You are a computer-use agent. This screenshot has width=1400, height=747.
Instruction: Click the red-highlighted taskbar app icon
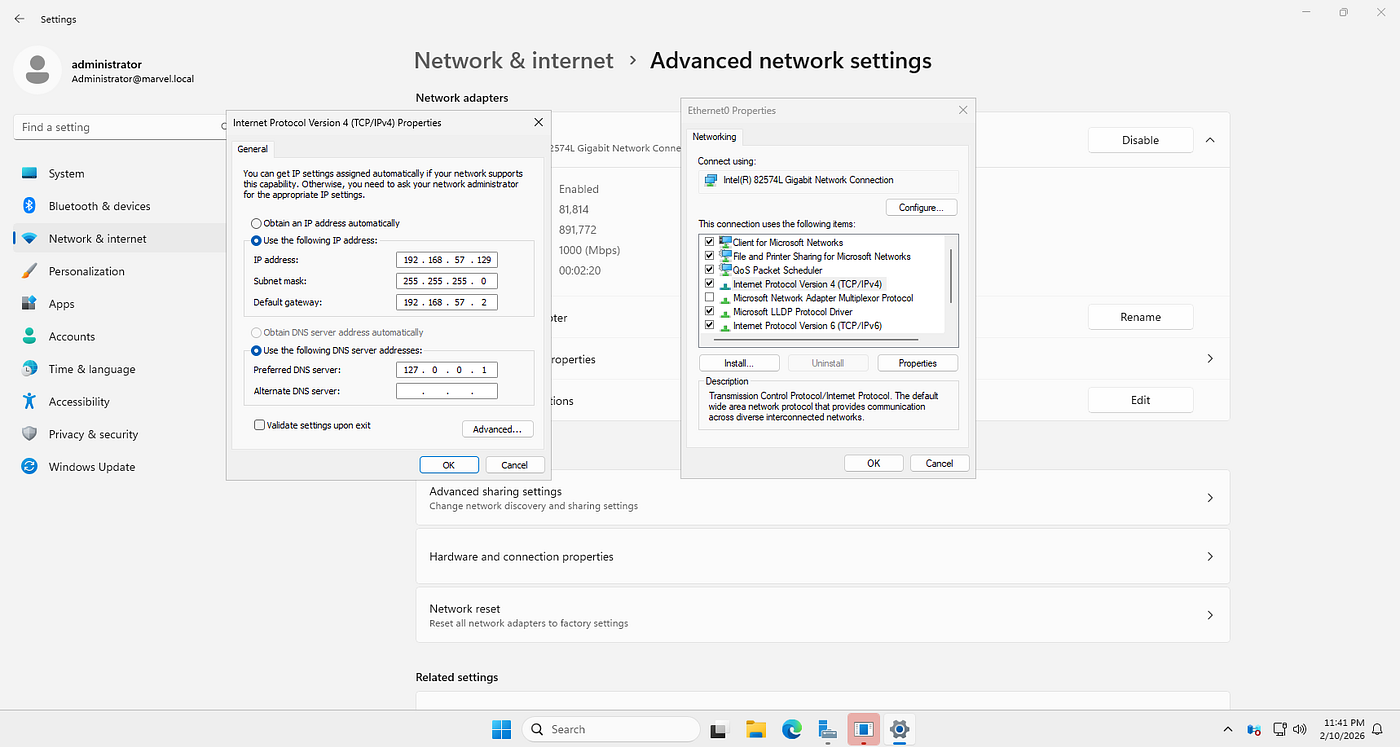click(x=863, y=729)
